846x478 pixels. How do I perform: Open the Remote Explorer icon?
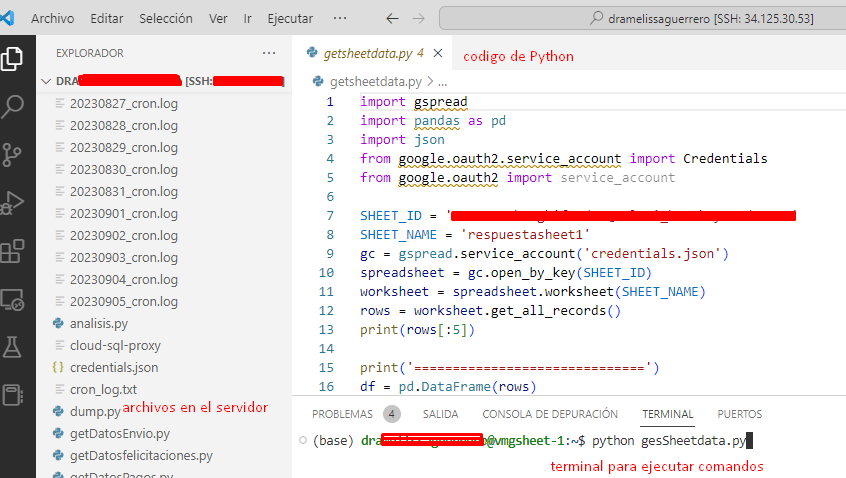pos(13,299)
